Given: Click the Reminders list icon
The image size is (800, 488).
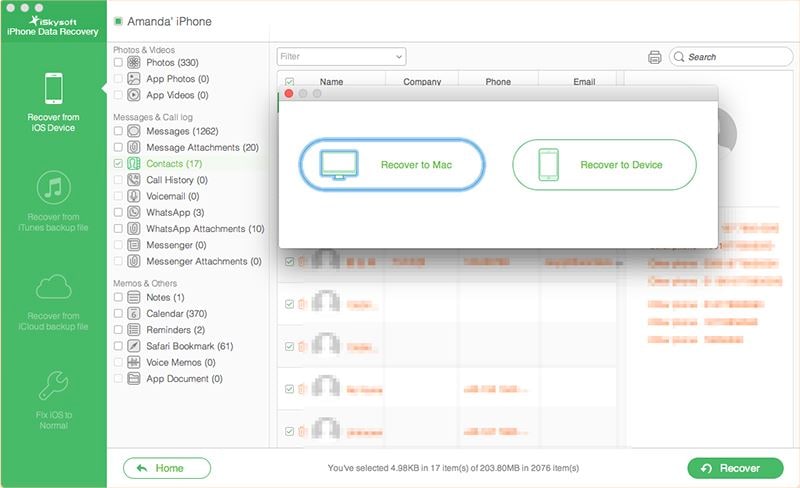Looking at the screenshot, I should [x=134, y=330].
